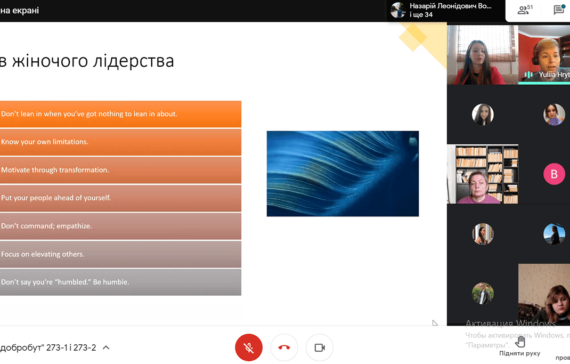Click slide item 'Motivate through transformation.'

(120, 170)
